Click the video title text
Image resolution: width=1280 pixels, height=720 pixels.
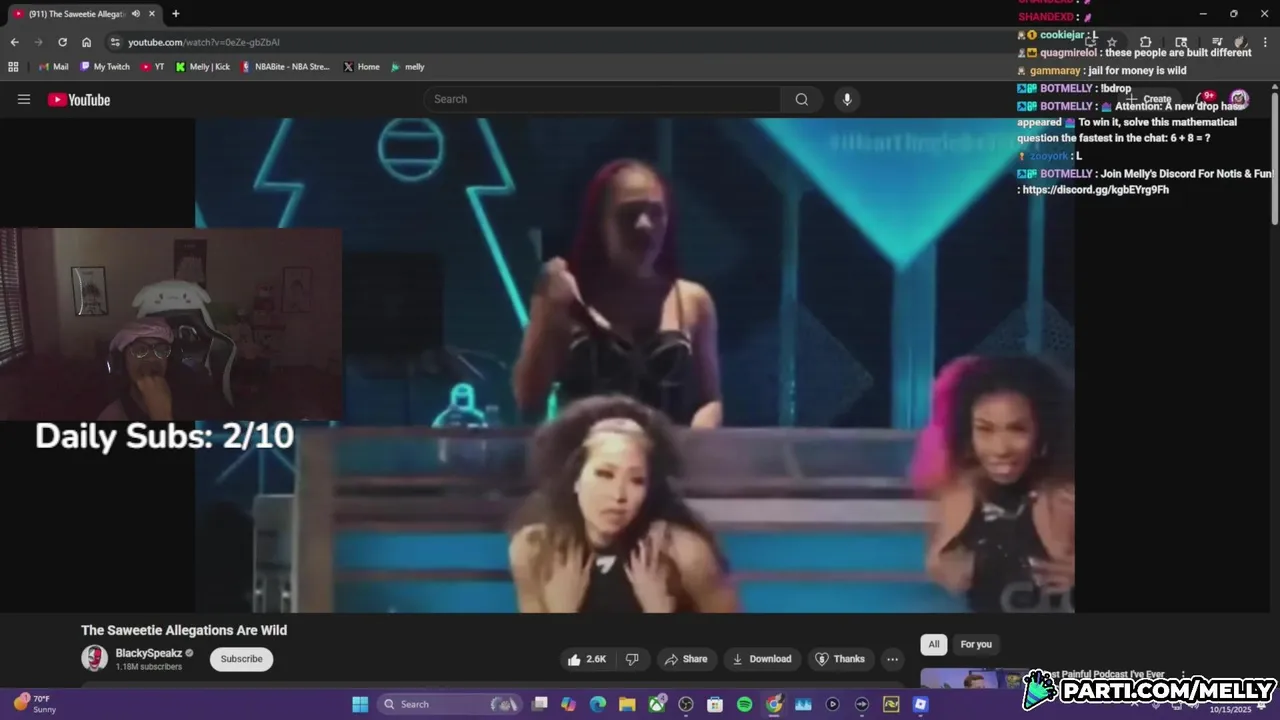[x=184, y=630]
